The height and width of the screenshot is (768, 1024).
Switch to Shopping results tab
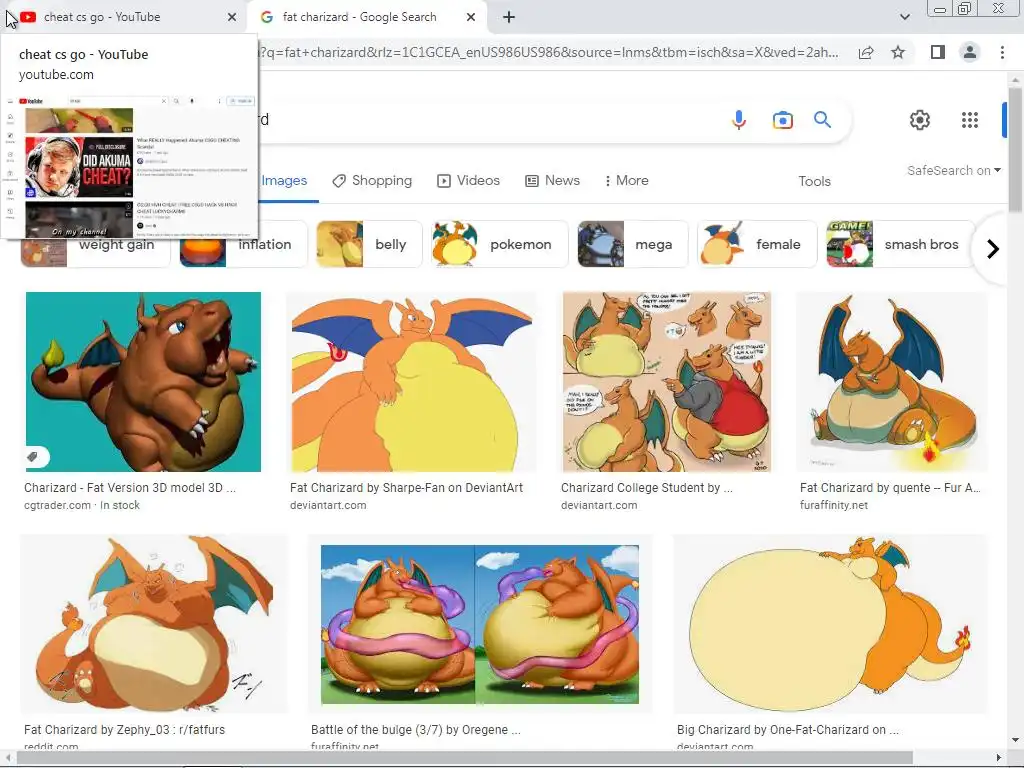[372, 181]
